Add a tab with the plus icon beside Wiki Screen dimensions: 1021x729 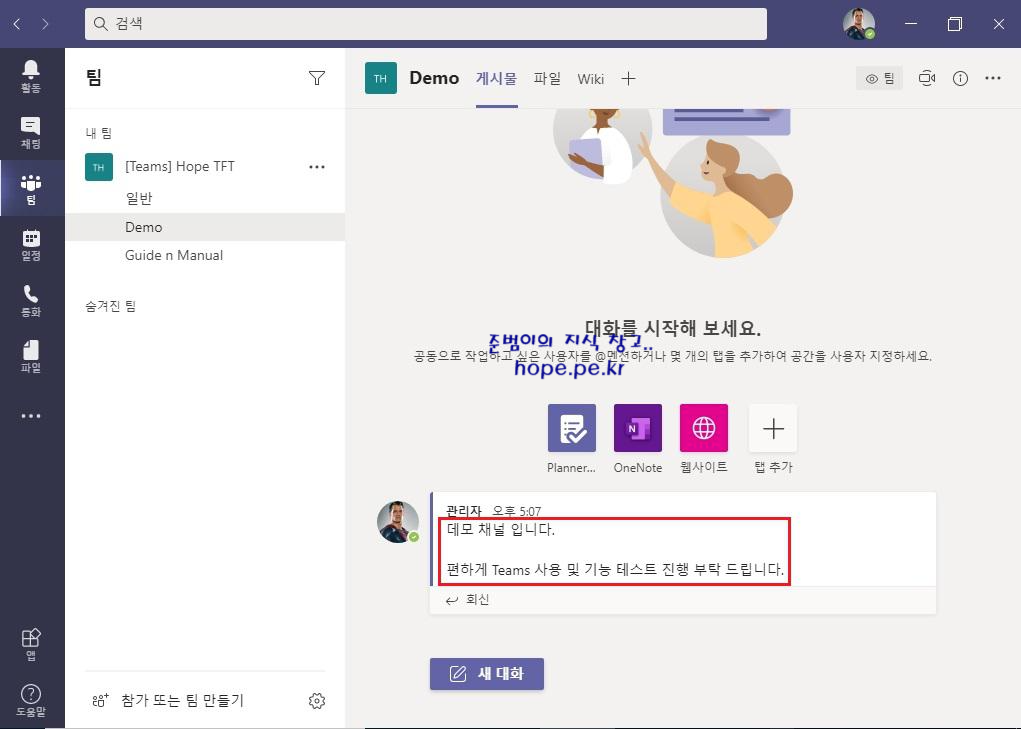pos(628,79)
